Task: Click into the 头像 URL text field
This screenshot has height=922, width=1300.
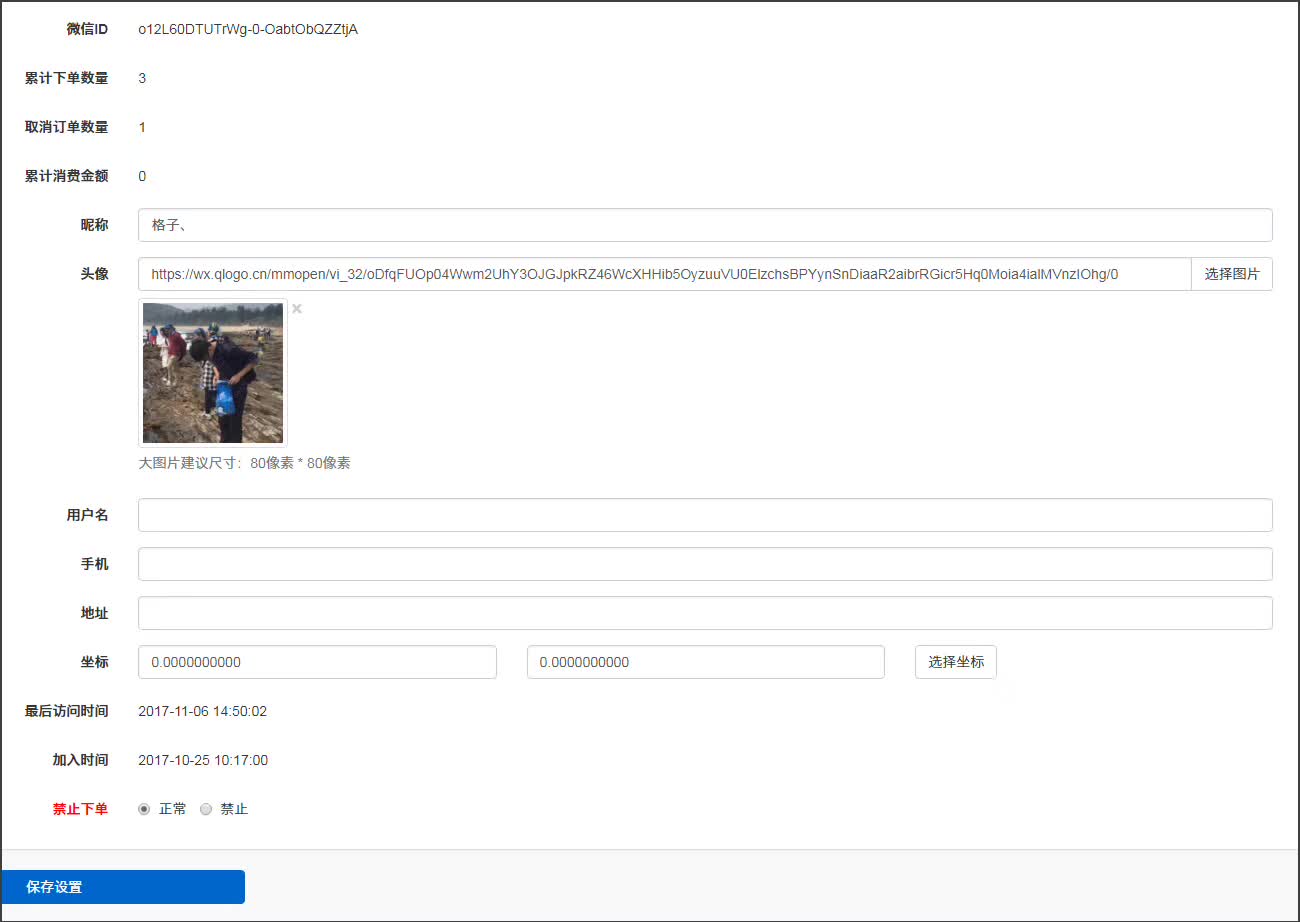Action: [664, 274]
